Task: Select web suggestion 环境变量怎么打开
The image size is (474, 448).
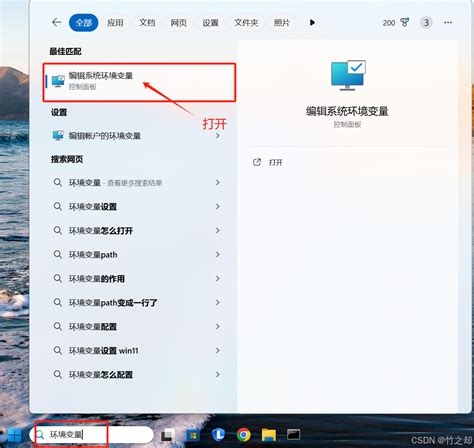Action: pyautogui.click(x=137, y=231)
